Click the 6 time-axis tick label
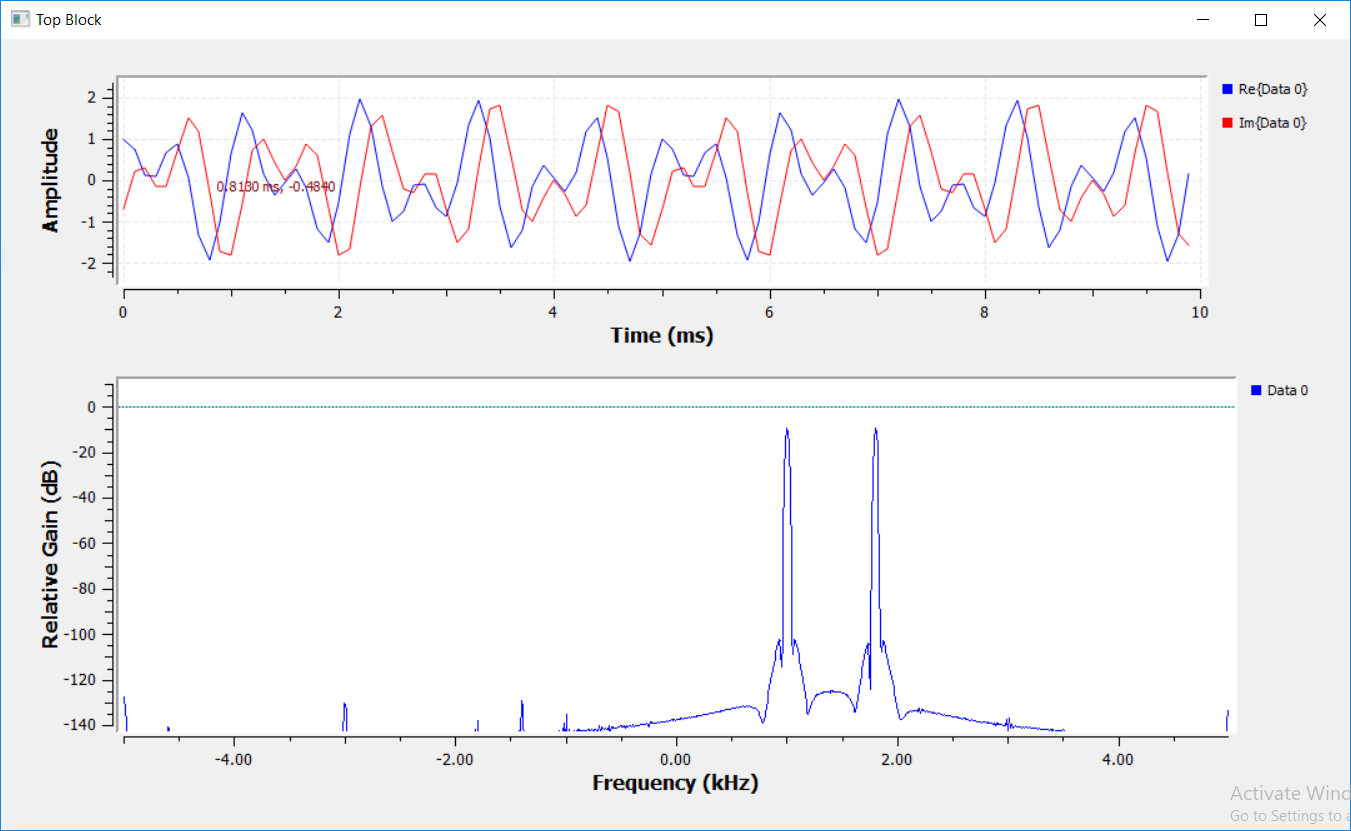 point(770,312)
